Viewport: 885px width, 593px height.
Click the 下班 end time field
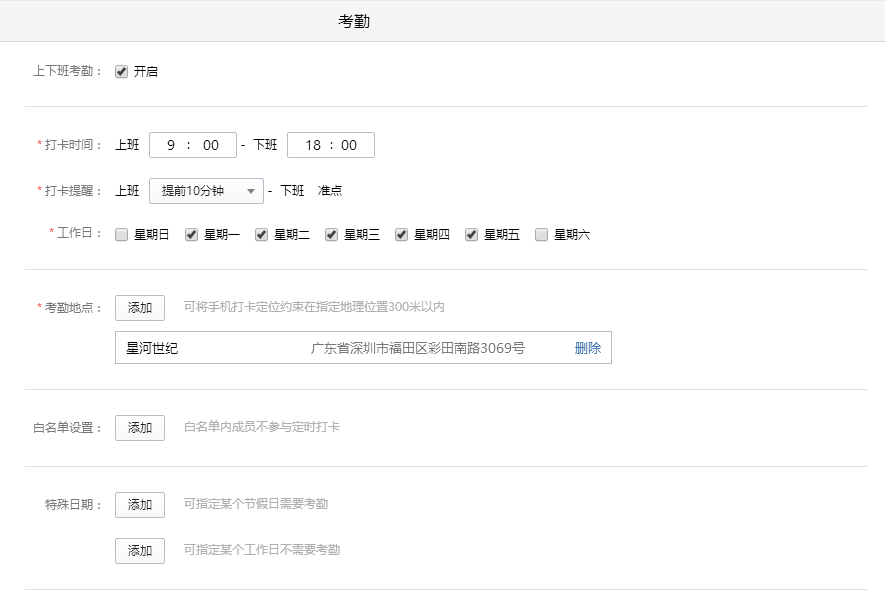coord(331,145)
